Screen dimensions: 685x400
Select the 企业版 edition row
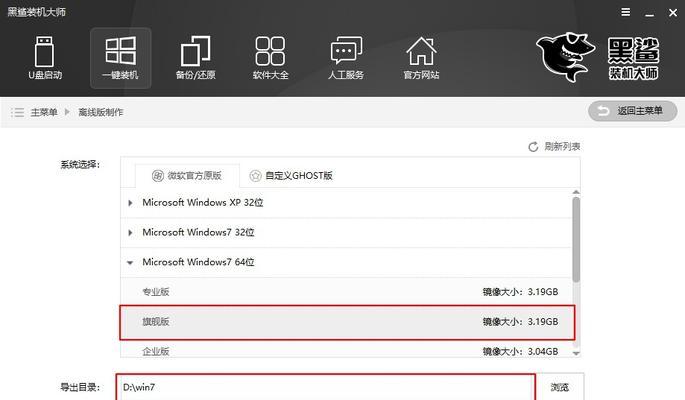(x=346, y=351)
